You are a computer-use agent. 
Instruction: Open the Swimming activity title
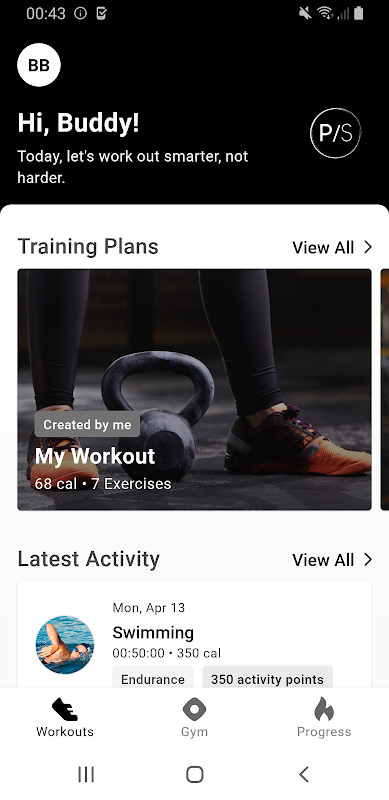153,633
